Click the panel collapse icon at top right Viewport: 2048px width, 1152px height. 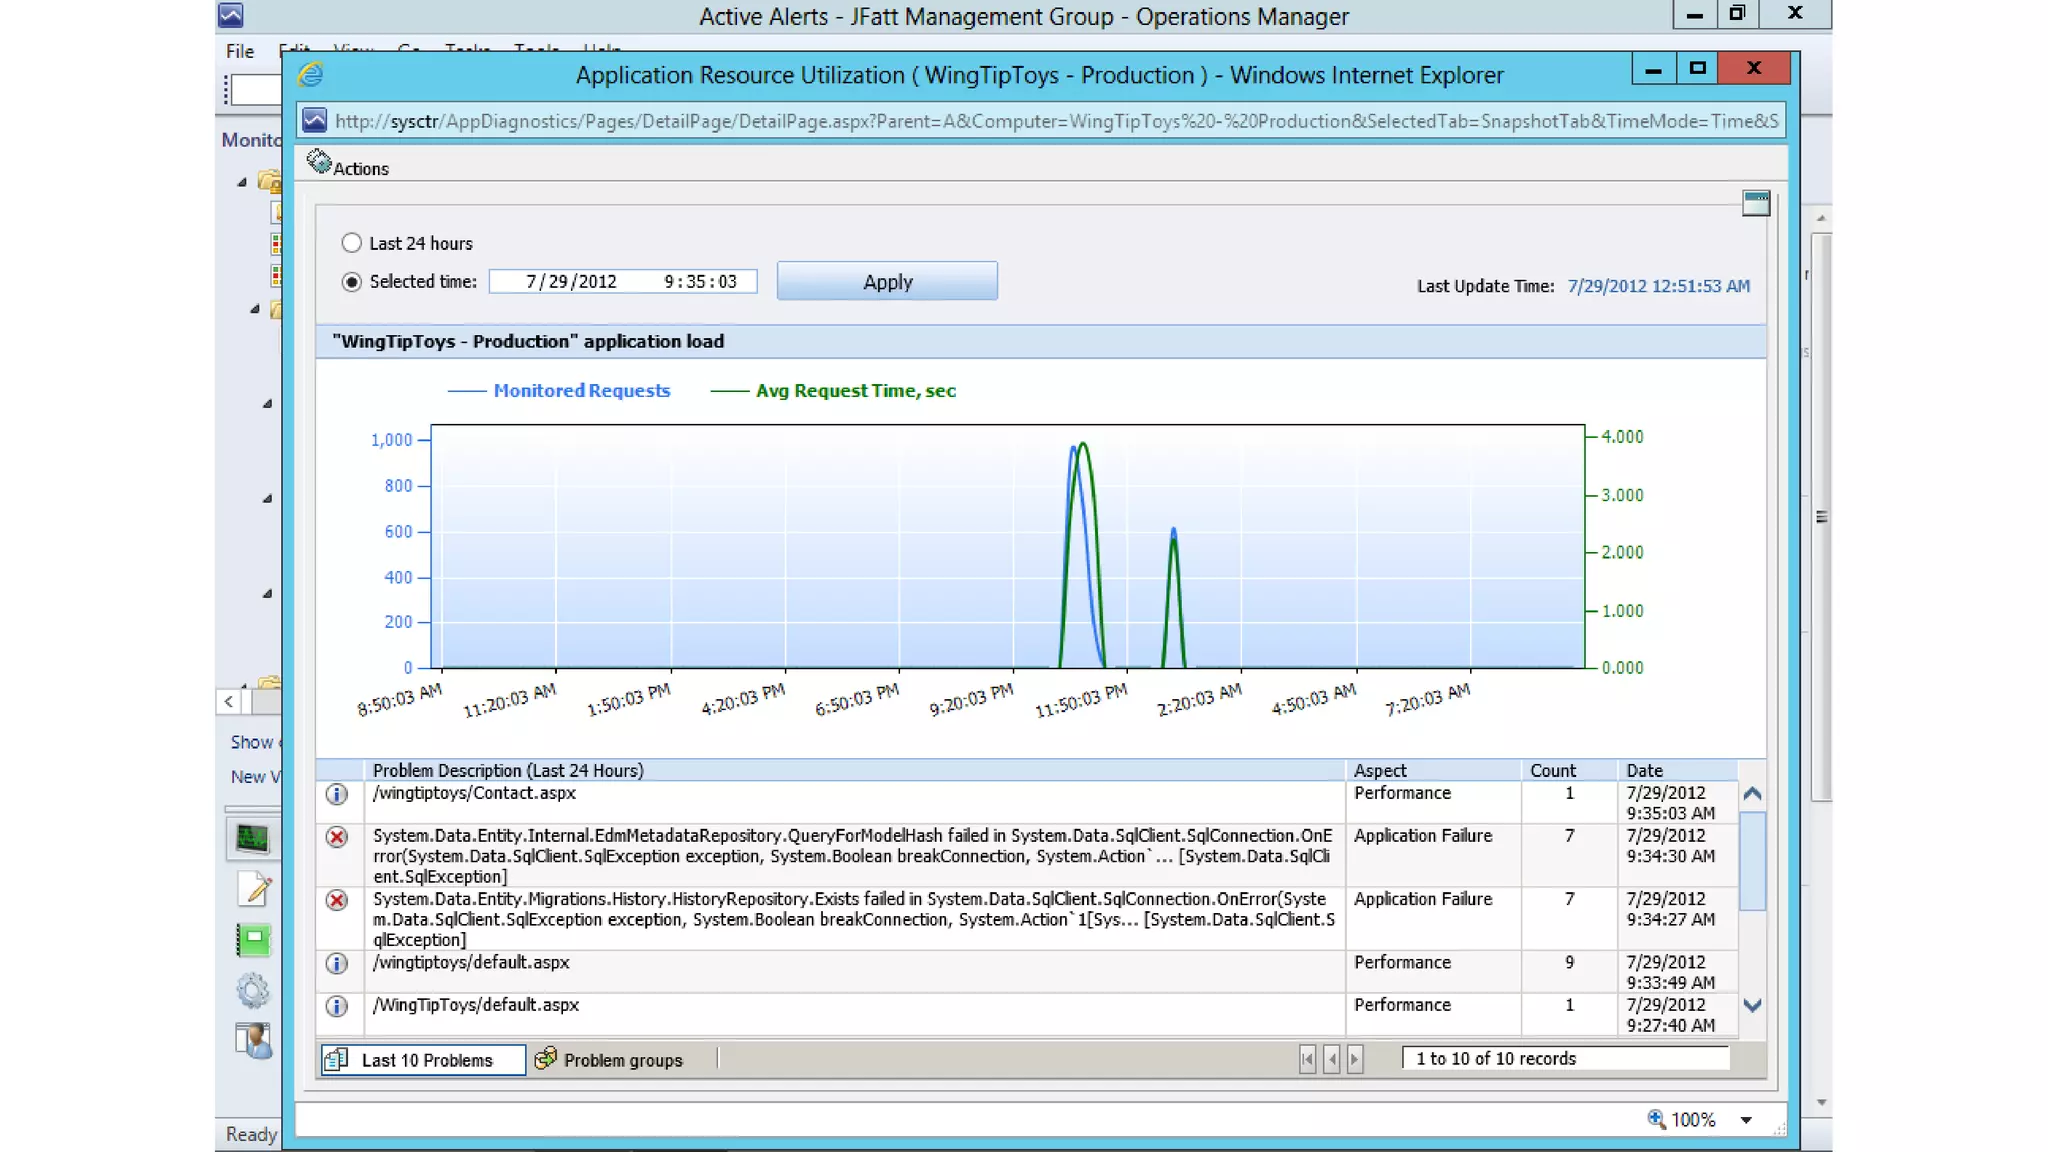coord(1755,203)
